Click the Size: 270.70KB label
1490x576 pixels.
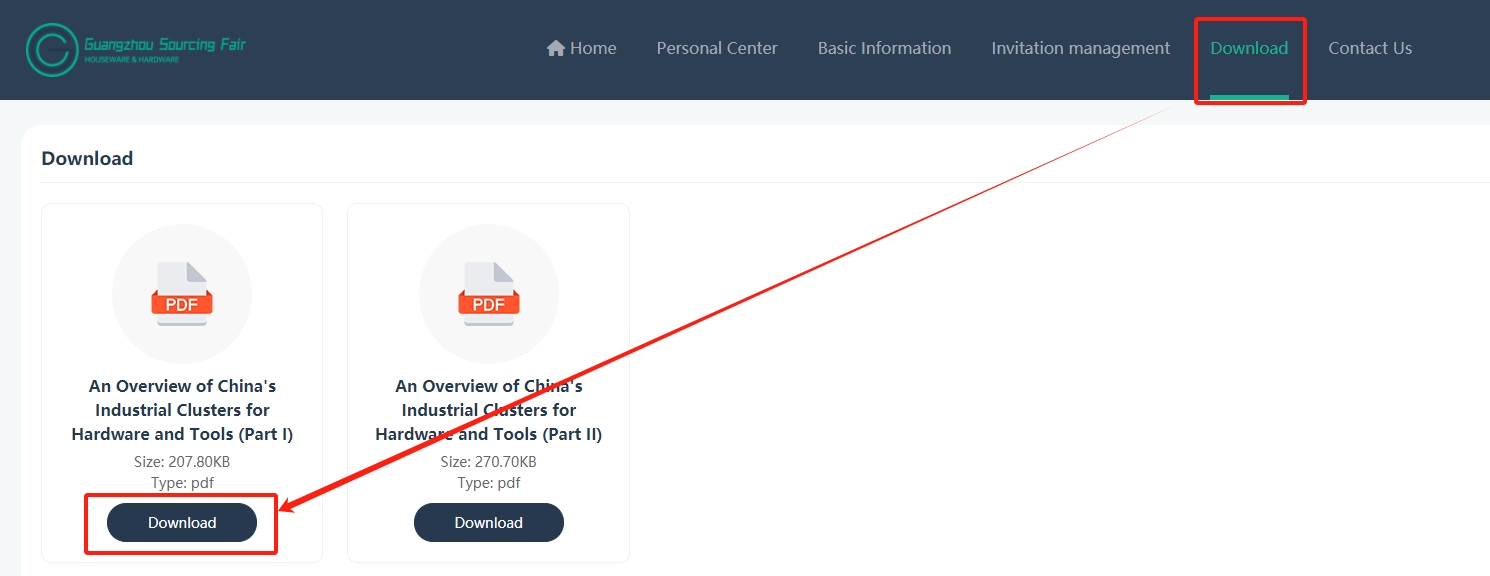[488, 462]
